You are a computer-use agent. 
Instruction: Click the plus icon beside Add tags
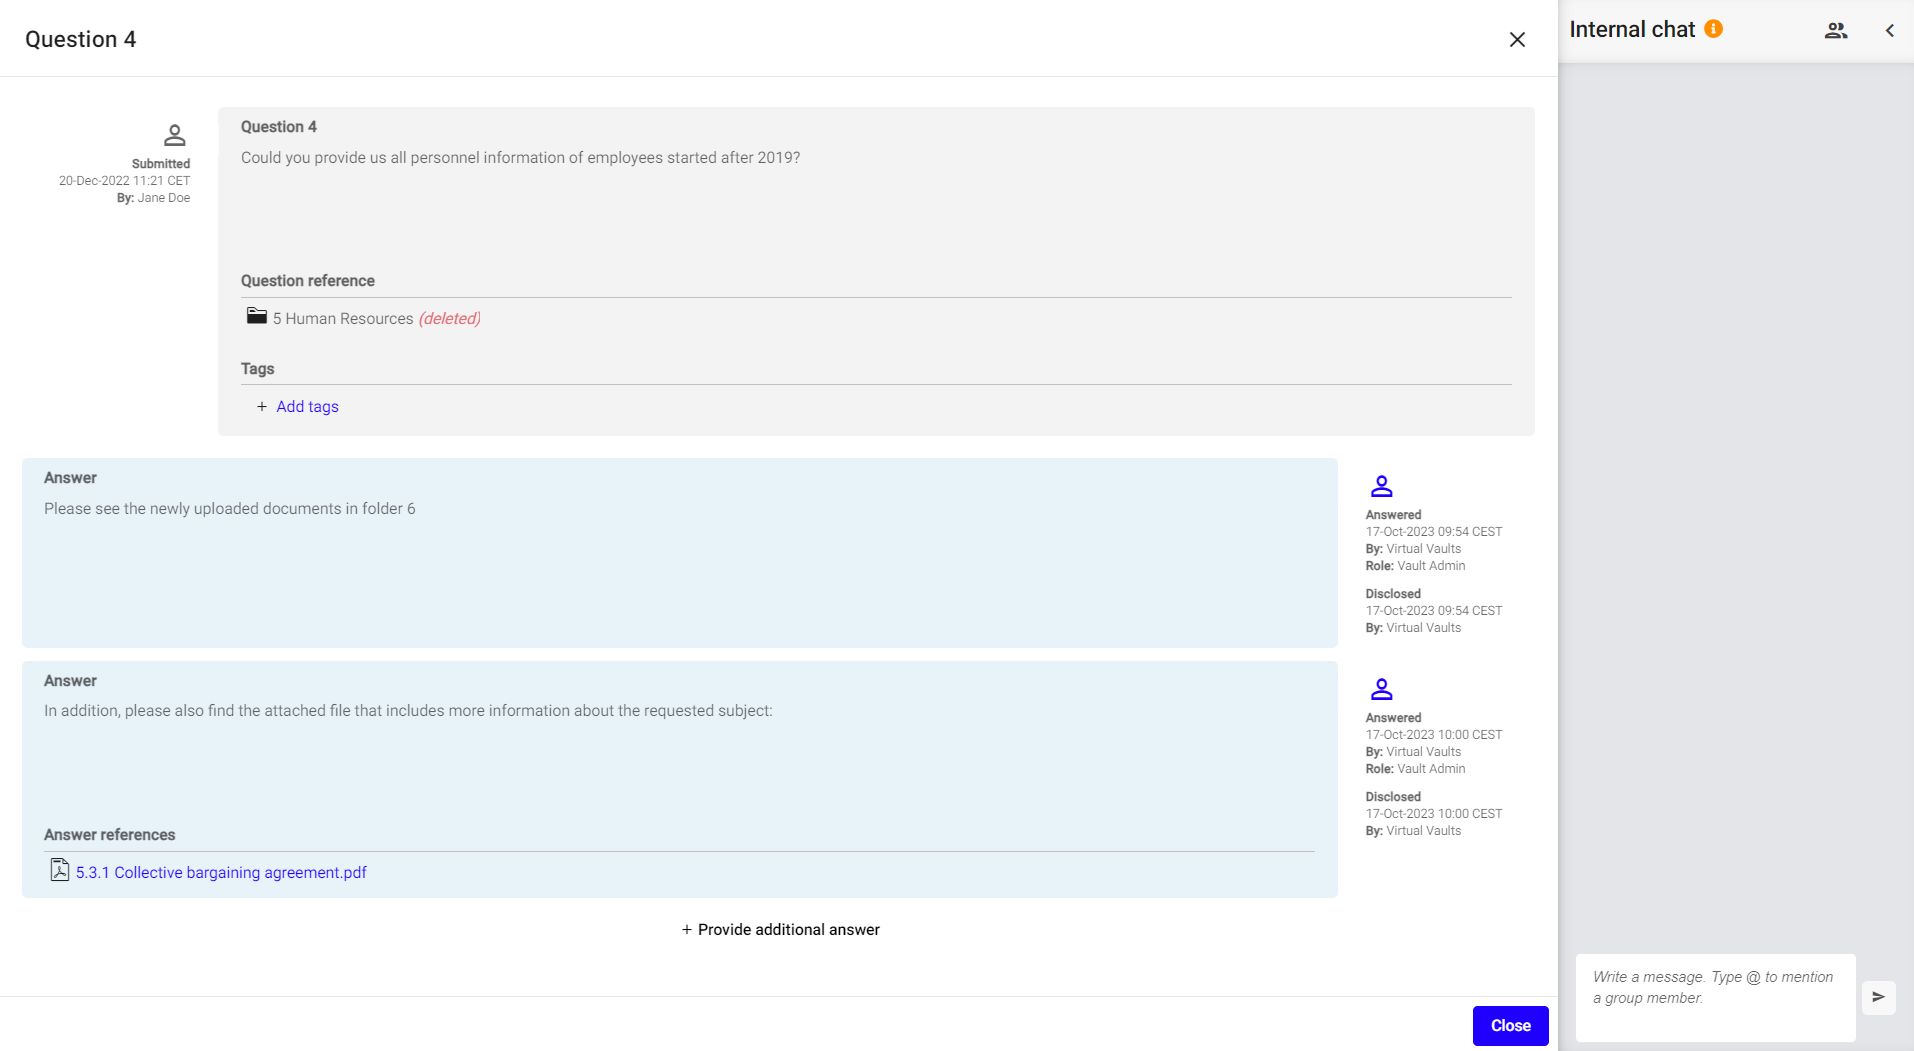coord(262,407)
